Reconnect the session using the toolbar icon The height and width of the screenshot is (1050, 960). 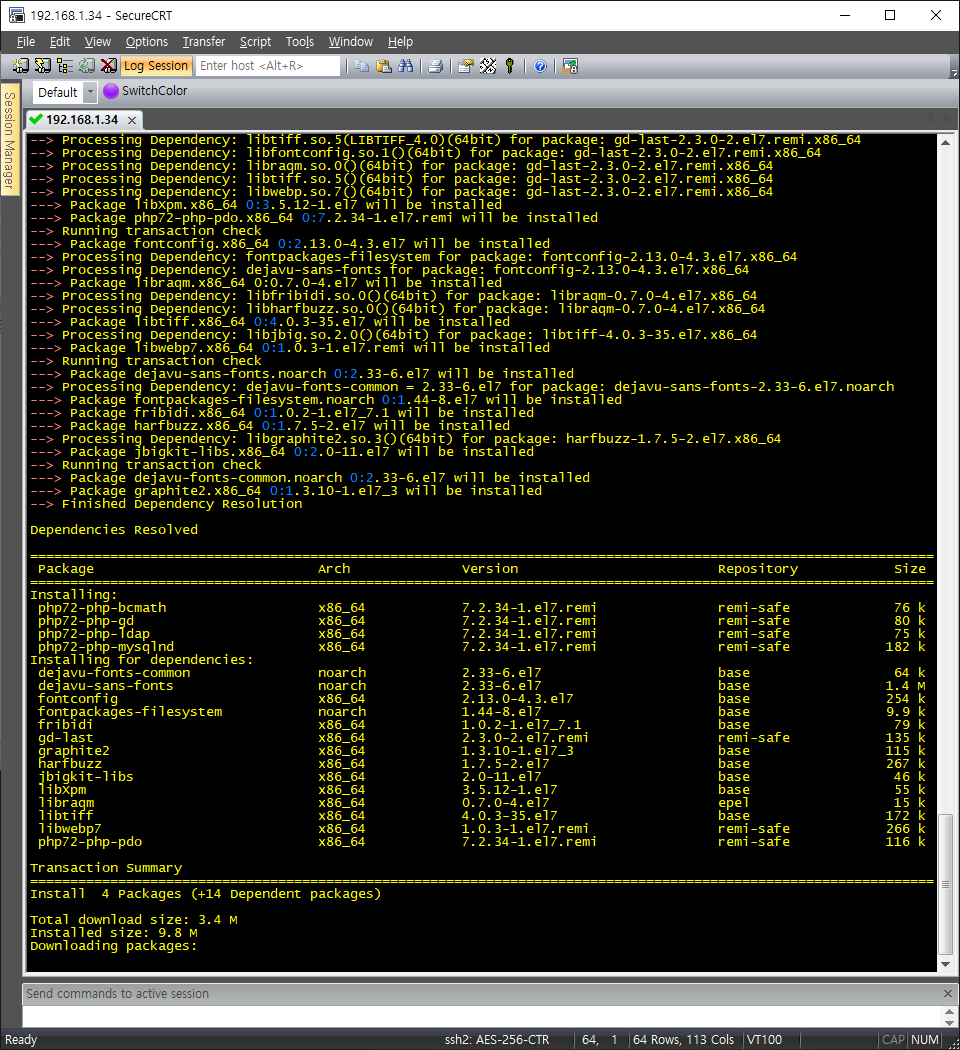click(x=87, y=66)
